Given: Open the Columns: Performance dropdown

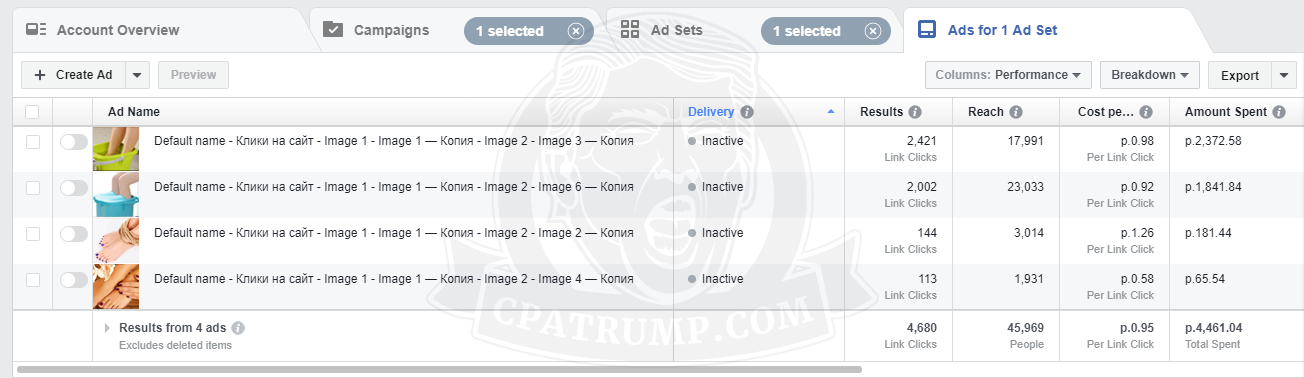Looking at the screenshot, I should click(1008, 75).
